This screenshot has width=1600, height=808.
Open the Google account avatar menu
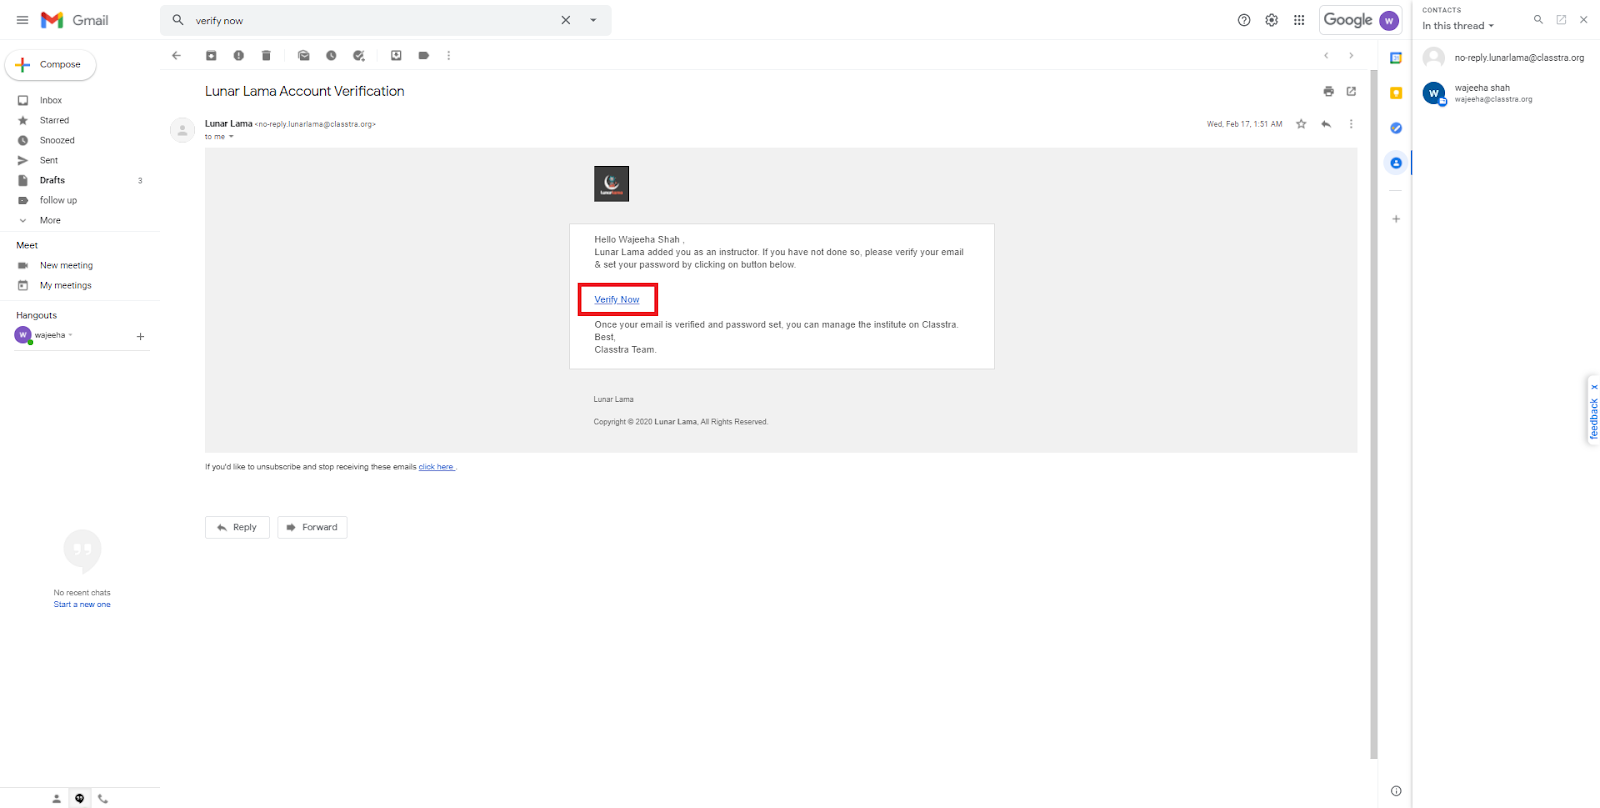[1389, 20]
